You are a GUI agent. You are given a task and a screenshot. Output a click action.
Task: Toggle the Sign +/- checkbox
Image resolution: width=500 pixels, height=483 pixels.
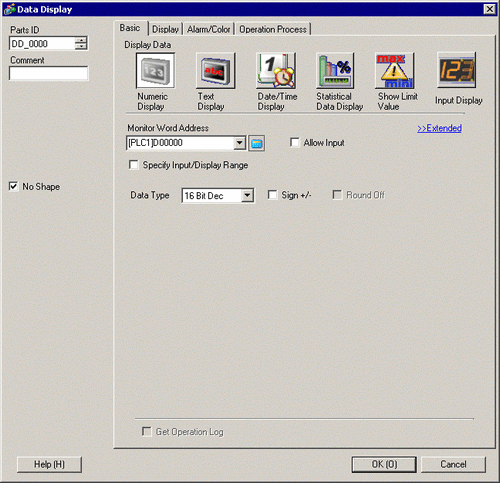272,195
